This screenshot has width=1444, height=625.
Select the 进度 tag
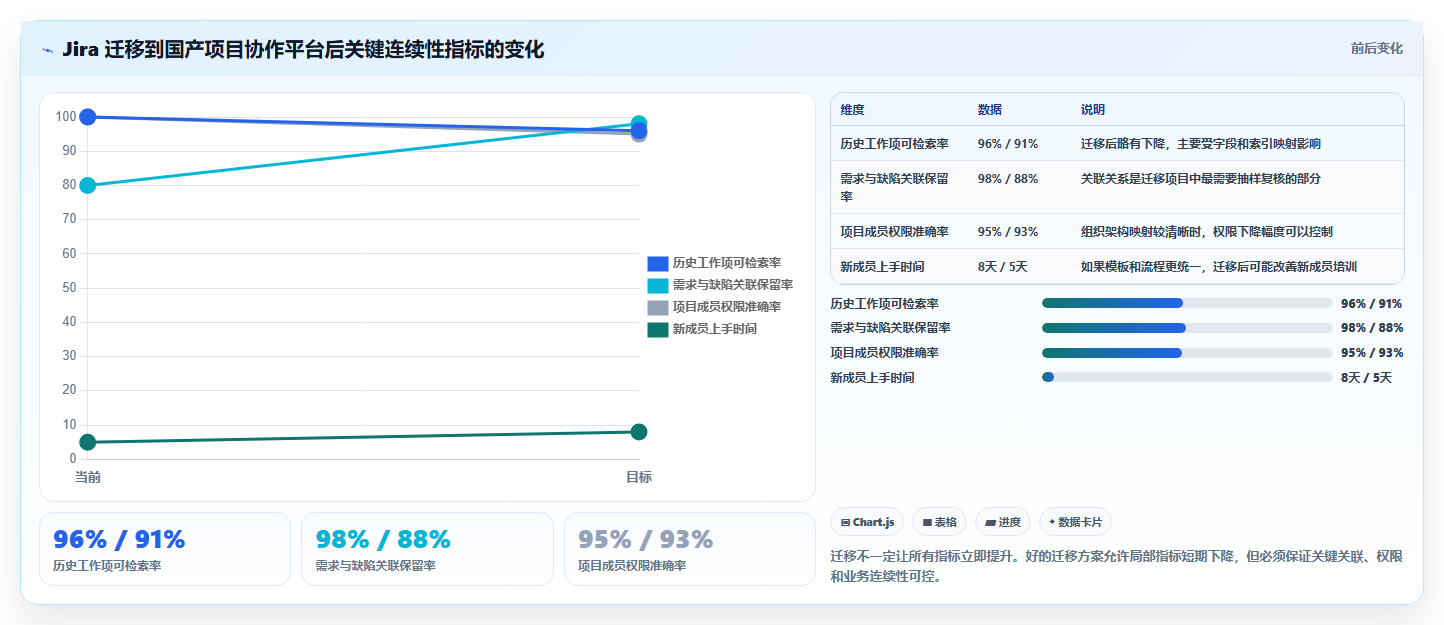pyautogui.click(x=1003, y=522)
